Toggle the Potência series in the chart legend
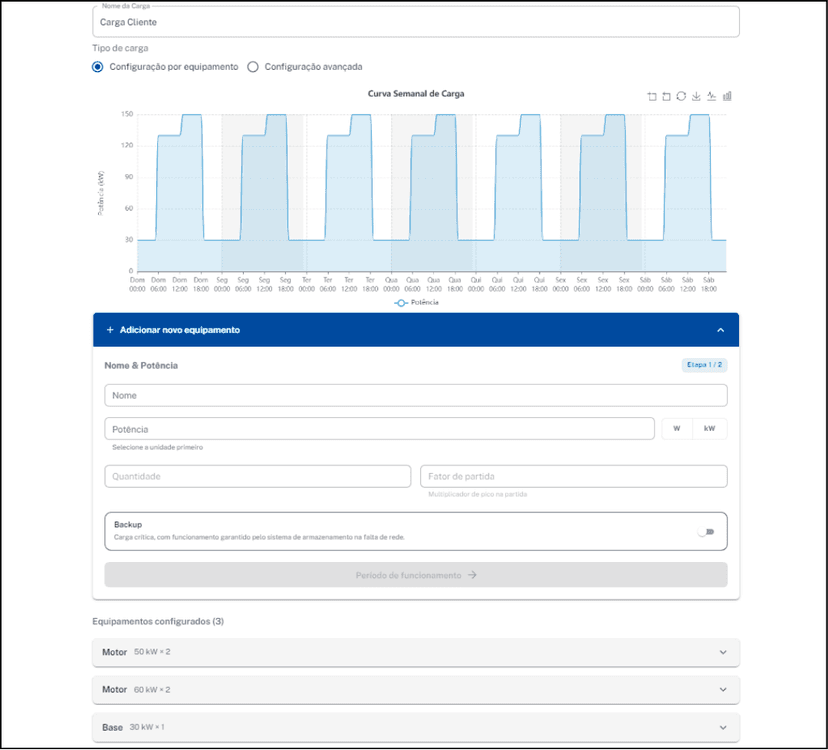The width and height of the screenshot is (828, 750). pyautogui.click(x=416, y=302)
